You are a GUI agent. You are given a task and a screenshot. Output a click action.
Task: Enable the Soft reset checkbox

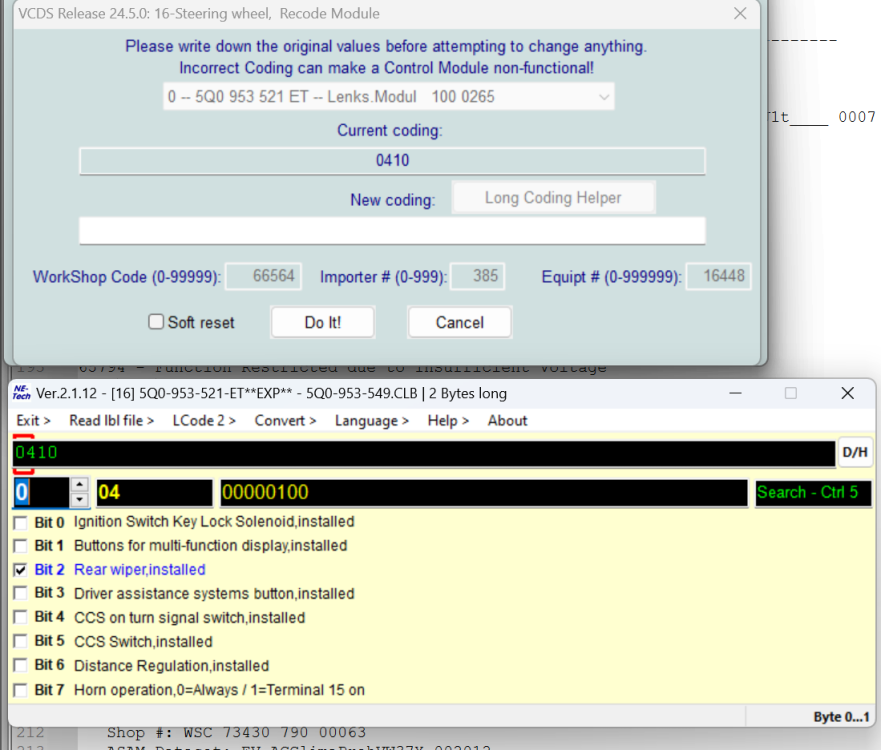pos(156,322)
